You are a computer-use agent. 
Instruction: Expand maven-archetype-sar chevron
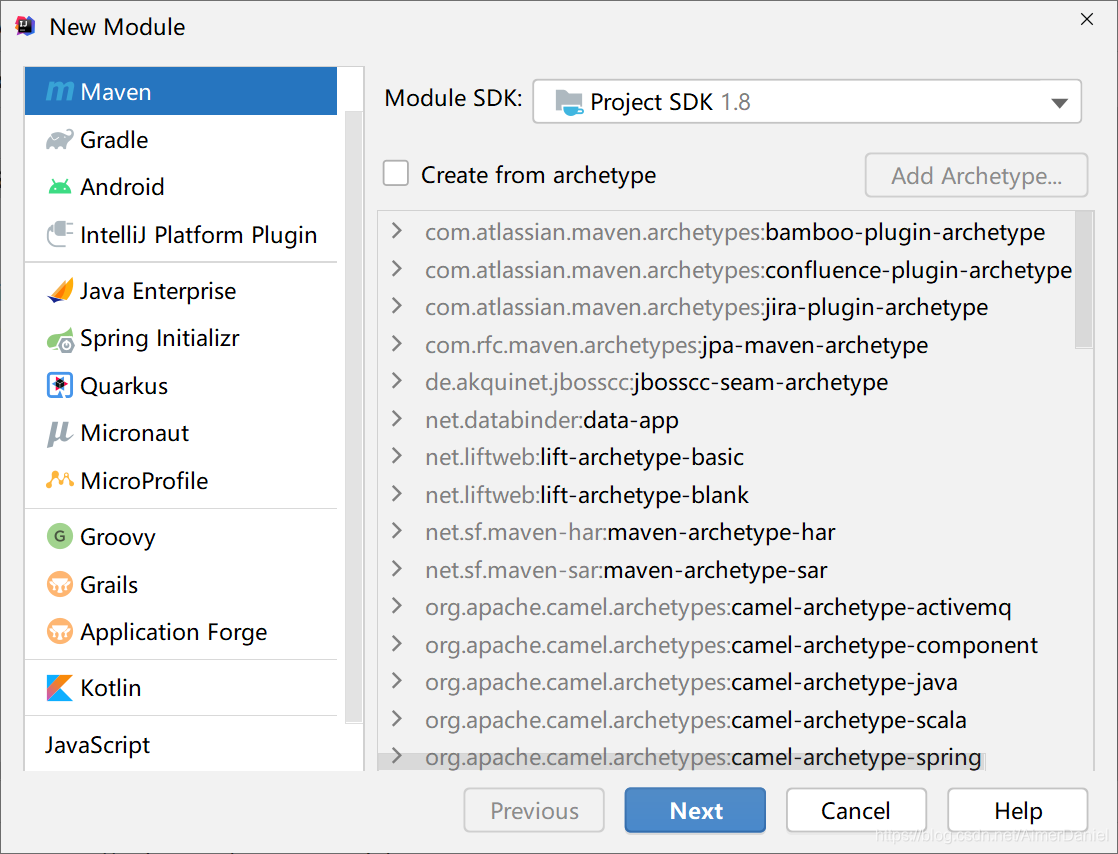pyautogui.click(x=397, y=569)
